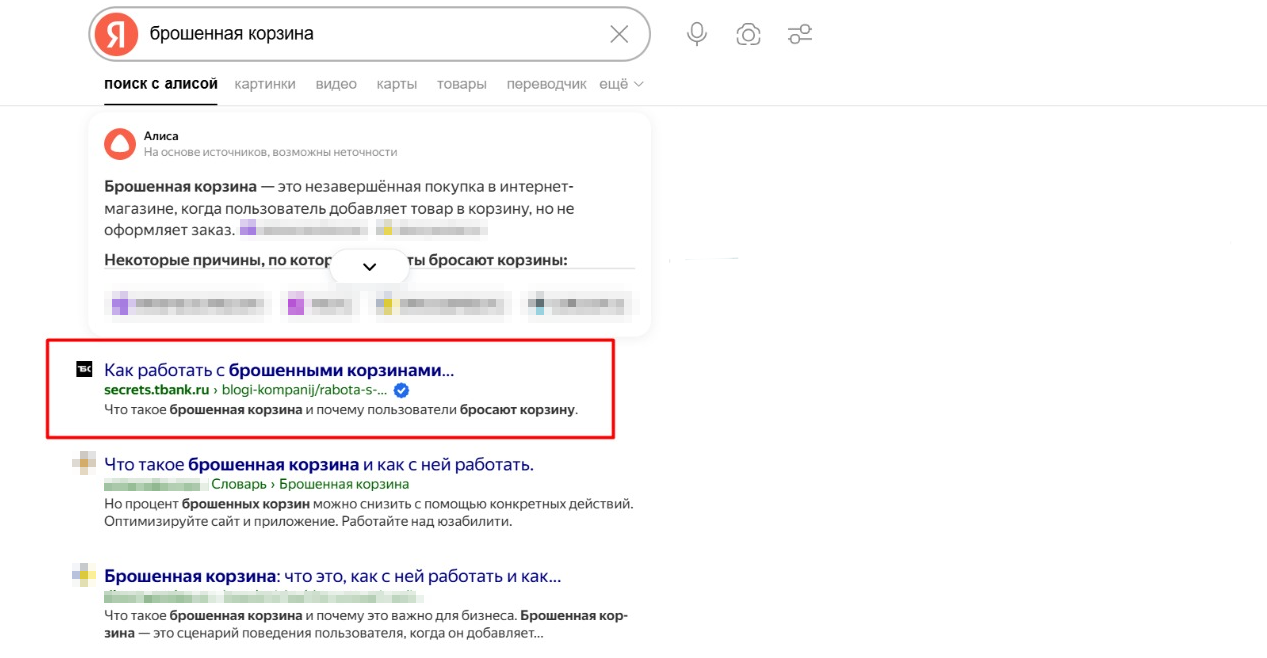
Task: Switch to the «картинки» tab
Action: 265,84
